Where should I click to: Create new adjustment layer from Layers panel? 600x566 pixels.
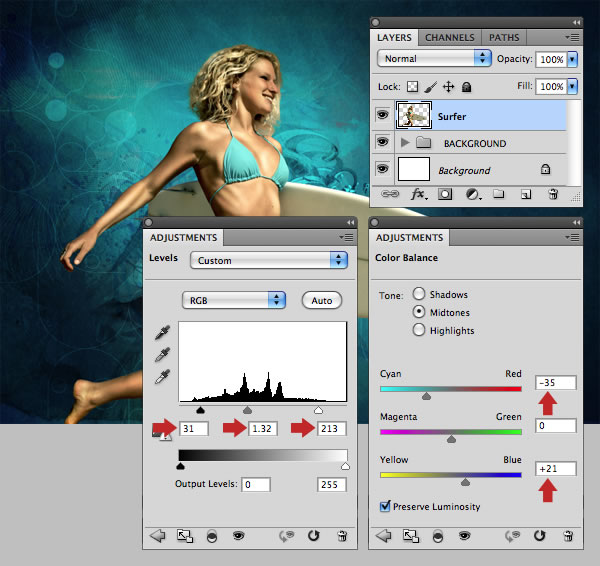[473, 194]
